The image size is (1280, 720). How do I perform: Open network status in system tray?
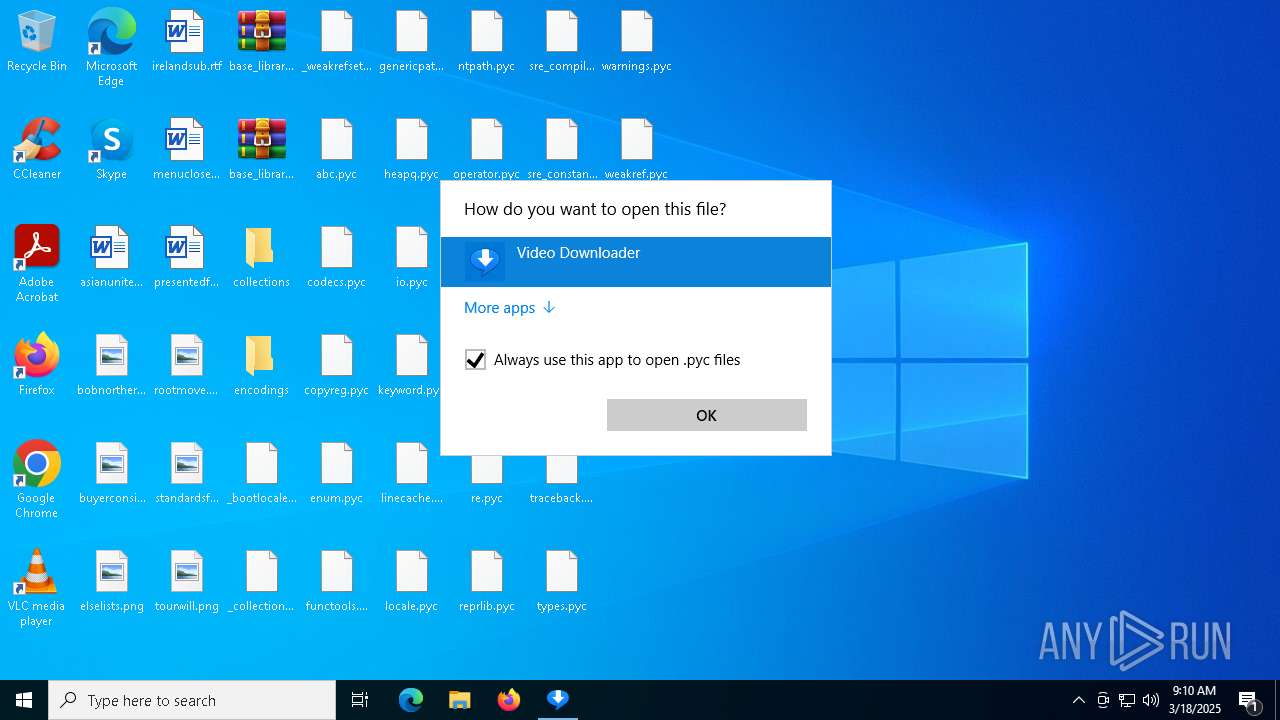coord(1127,700)
